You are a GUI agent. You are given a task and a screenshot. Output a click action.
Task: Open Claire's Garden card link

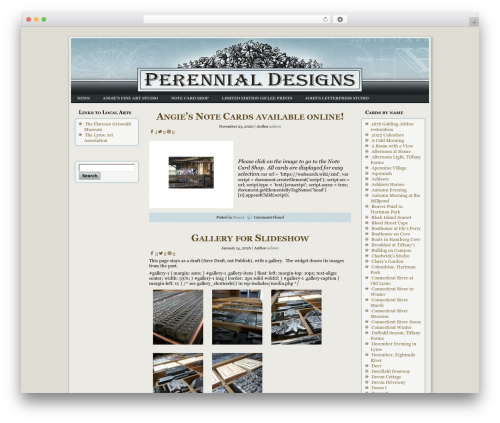point(387,262)
